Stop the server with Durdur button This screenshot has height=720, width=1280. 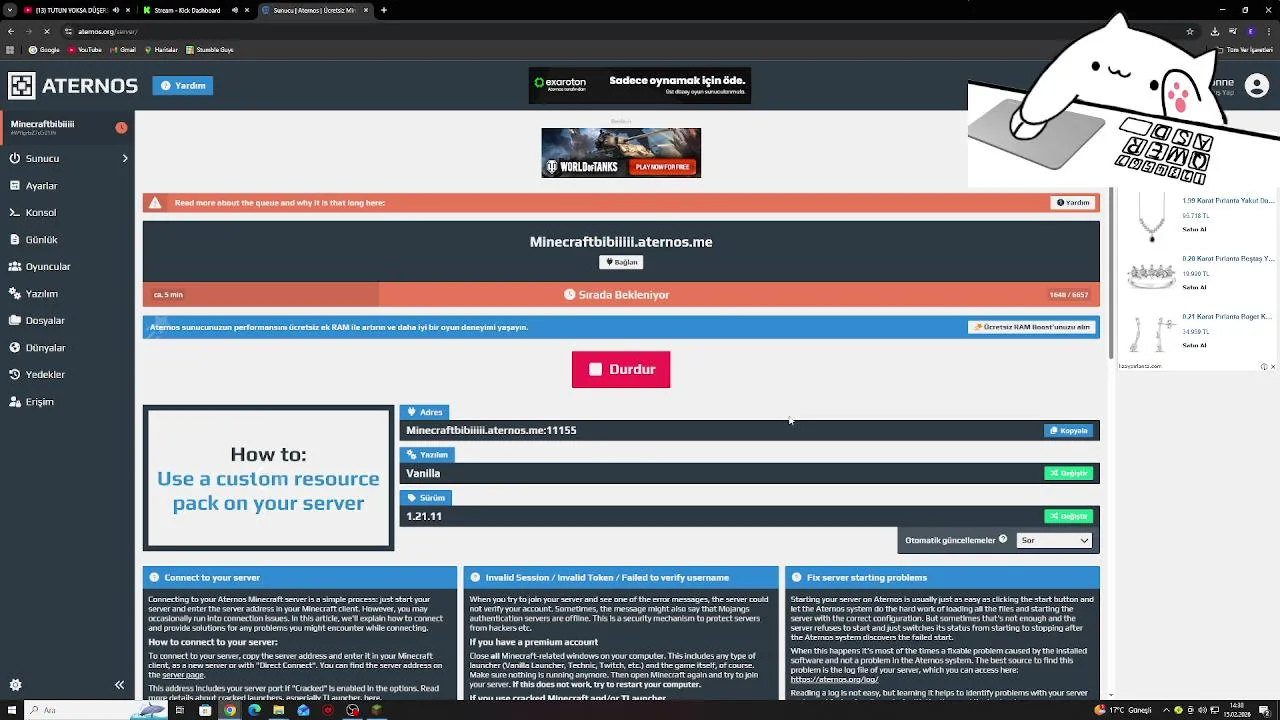point(621,369)
